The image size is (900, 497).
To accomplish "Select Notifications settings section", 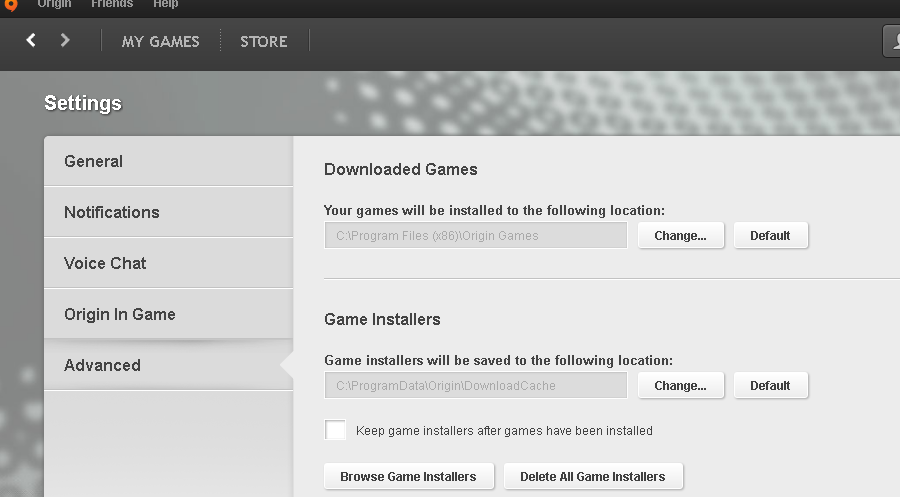I will [x=169, y=212].
